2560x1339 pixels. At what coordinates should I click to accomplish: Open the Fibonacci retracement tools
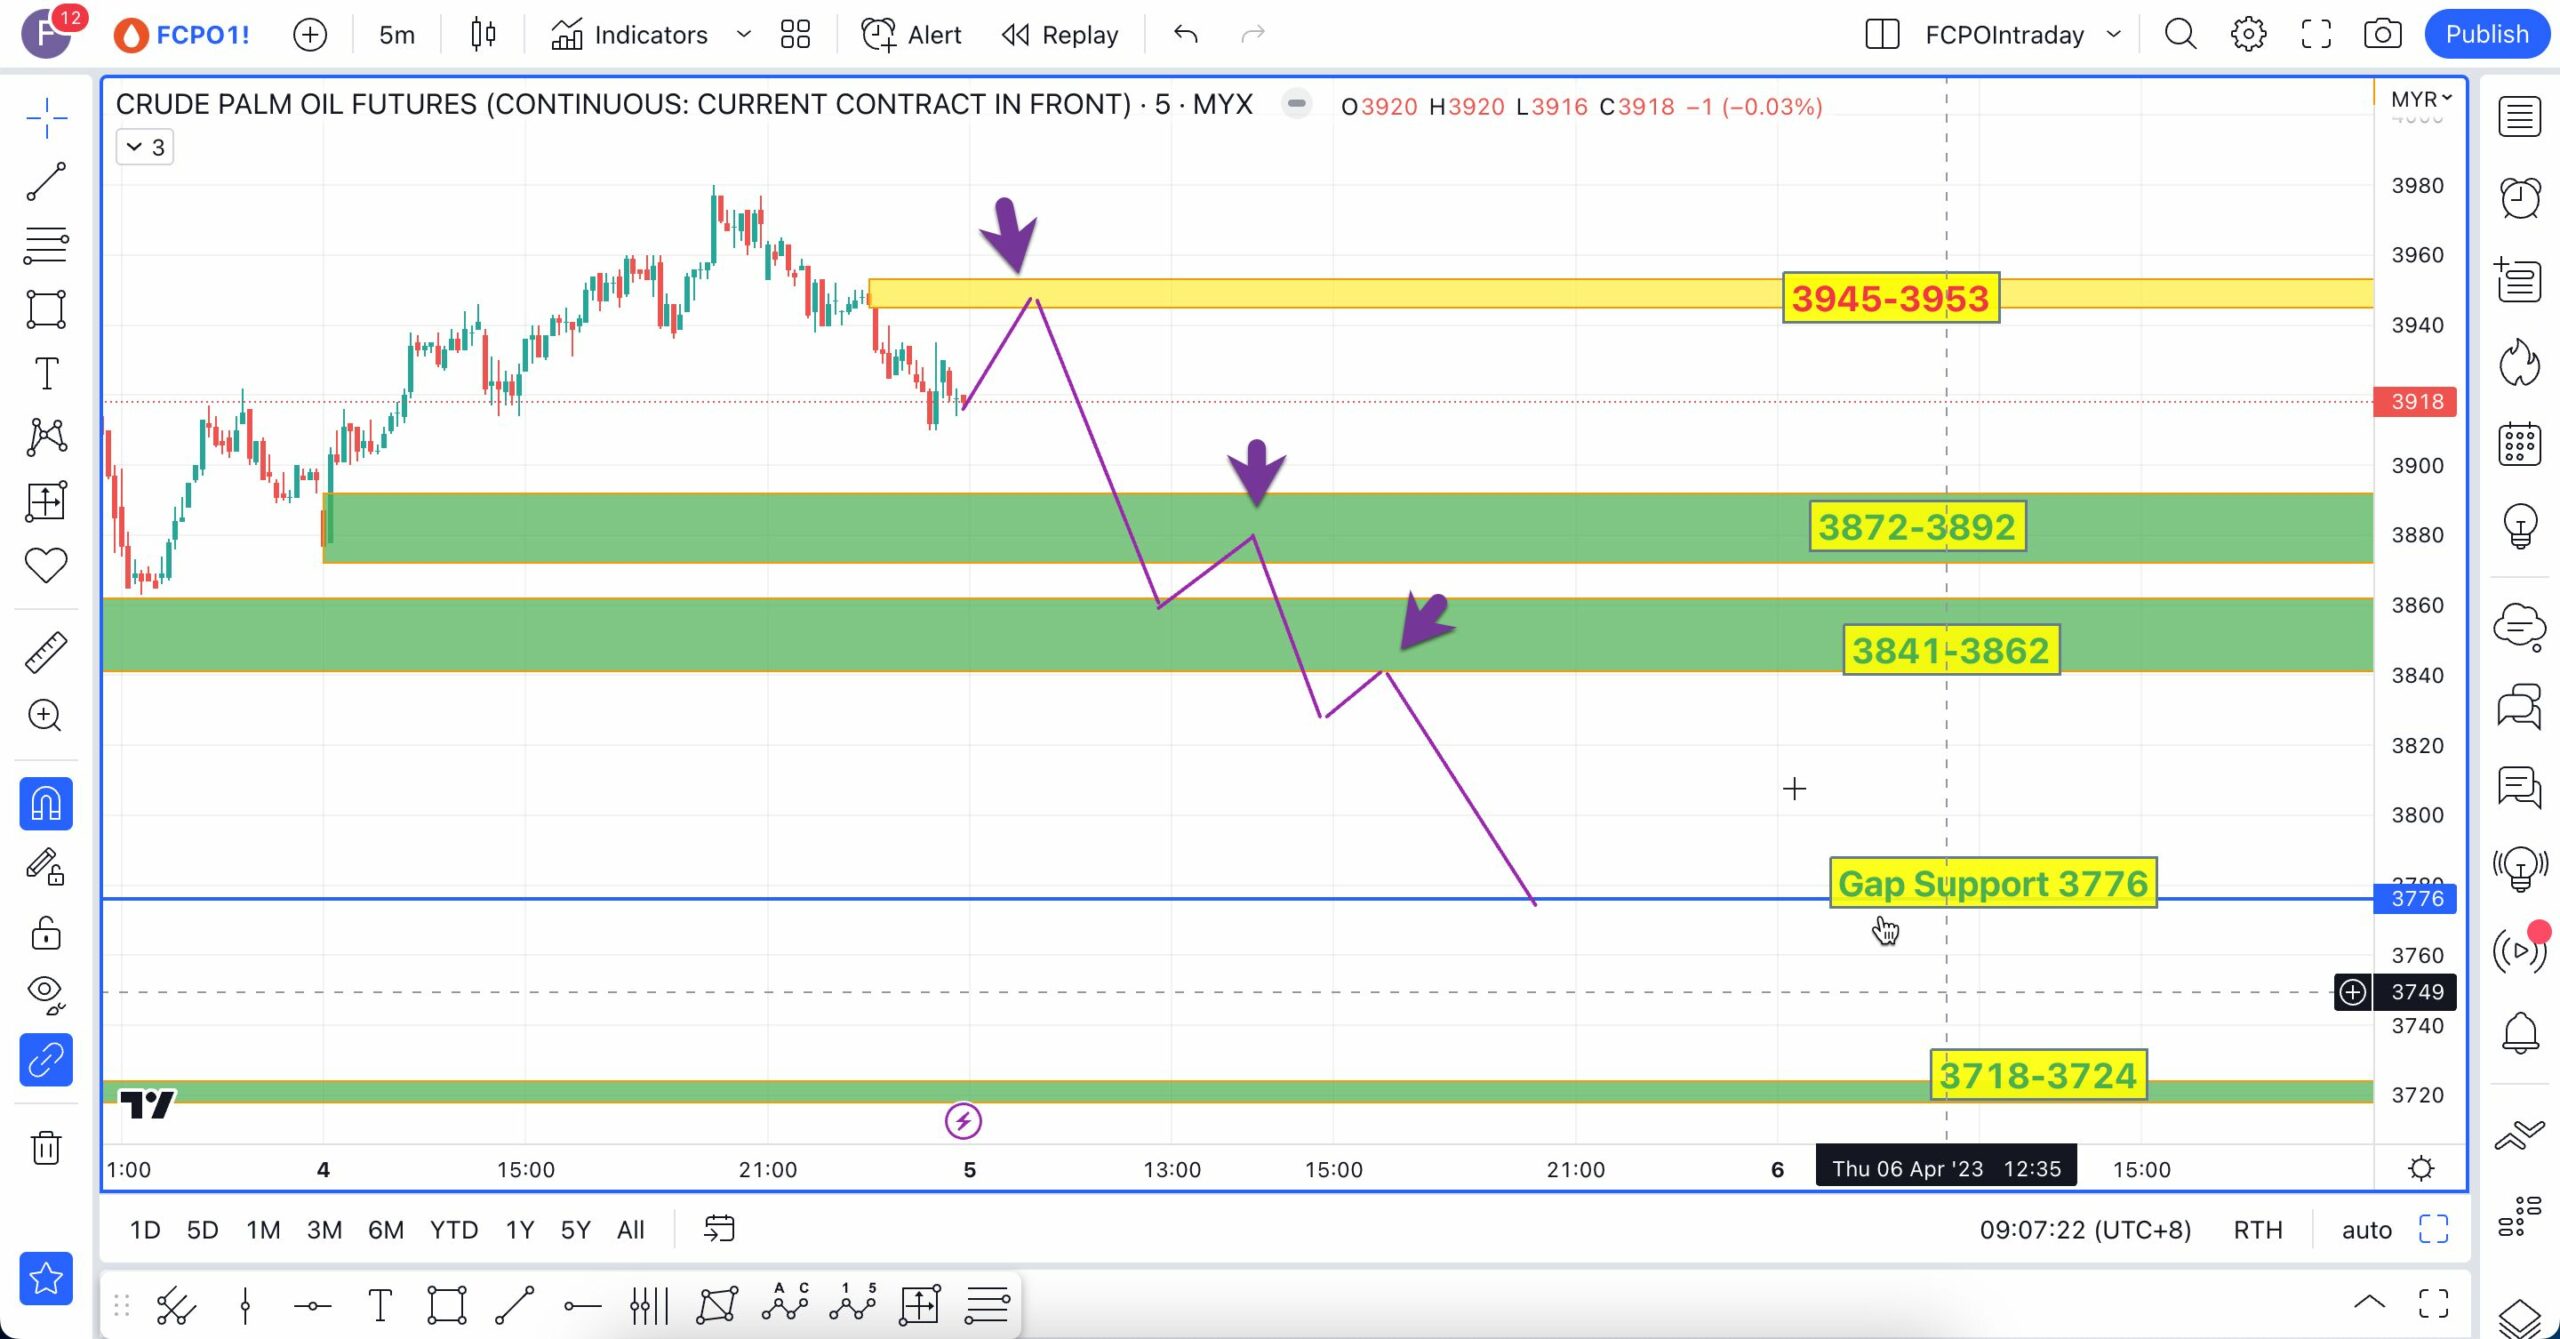pyautogui.click(x=46, y=245)
